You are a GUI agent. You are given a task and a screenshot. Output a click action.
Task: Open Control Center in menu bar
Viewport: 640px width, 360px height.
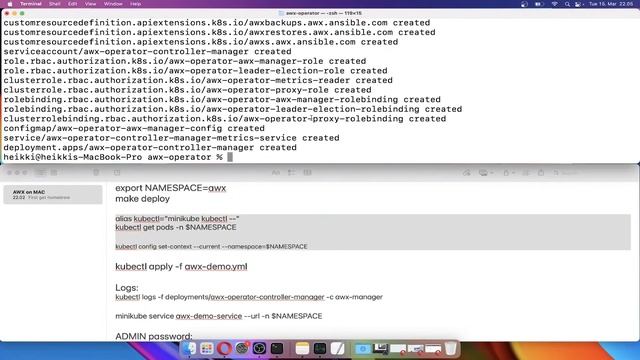tap(578, 4)
